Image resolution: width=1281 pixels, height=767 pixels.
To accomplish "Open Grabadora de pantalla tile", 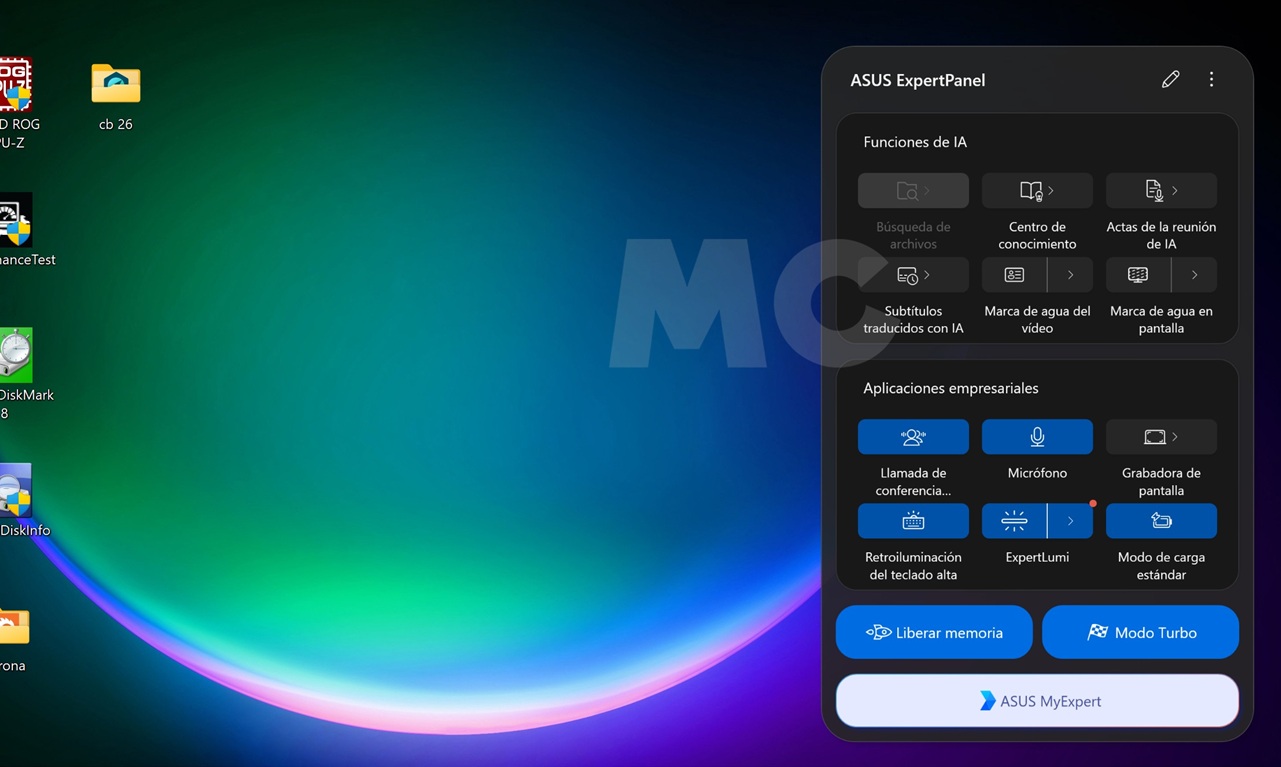I will tap(1161, 437).
